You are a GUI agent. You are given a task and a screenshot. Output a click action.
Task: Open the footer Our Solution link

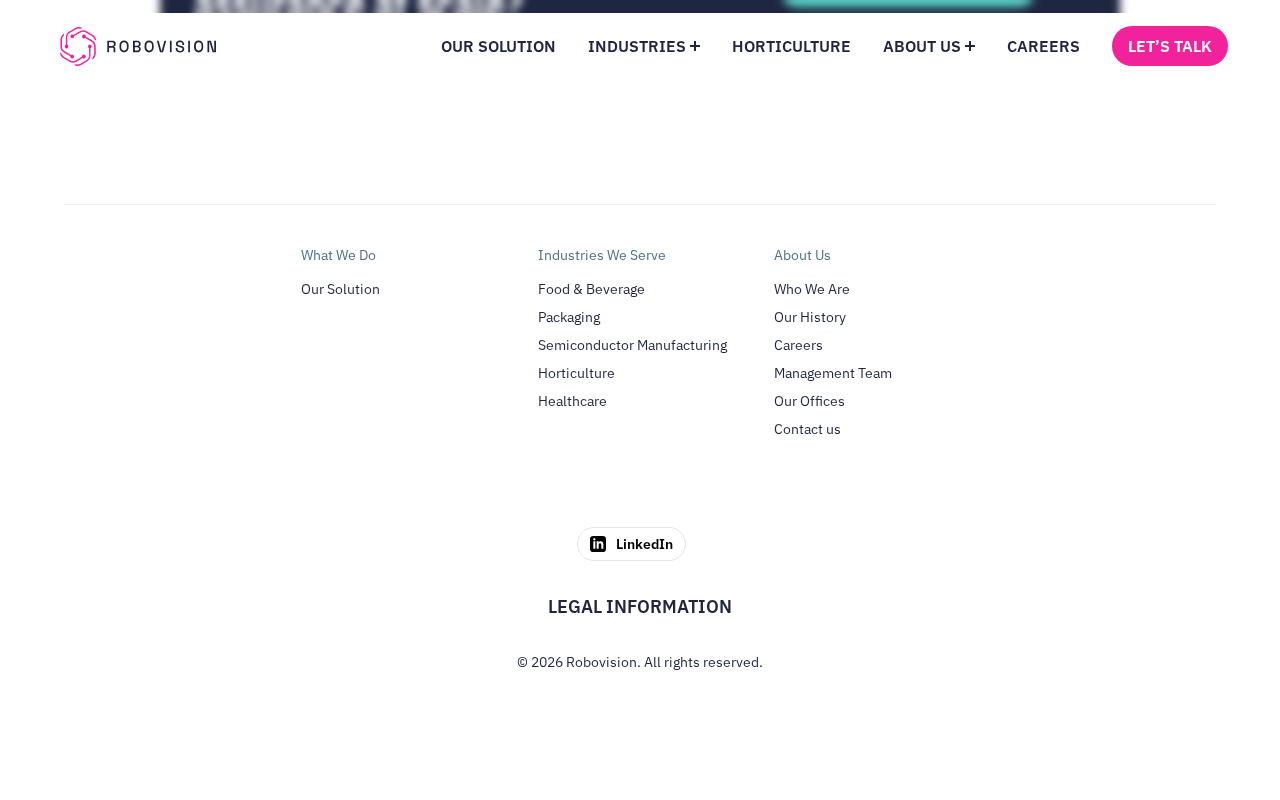(340, 289)
